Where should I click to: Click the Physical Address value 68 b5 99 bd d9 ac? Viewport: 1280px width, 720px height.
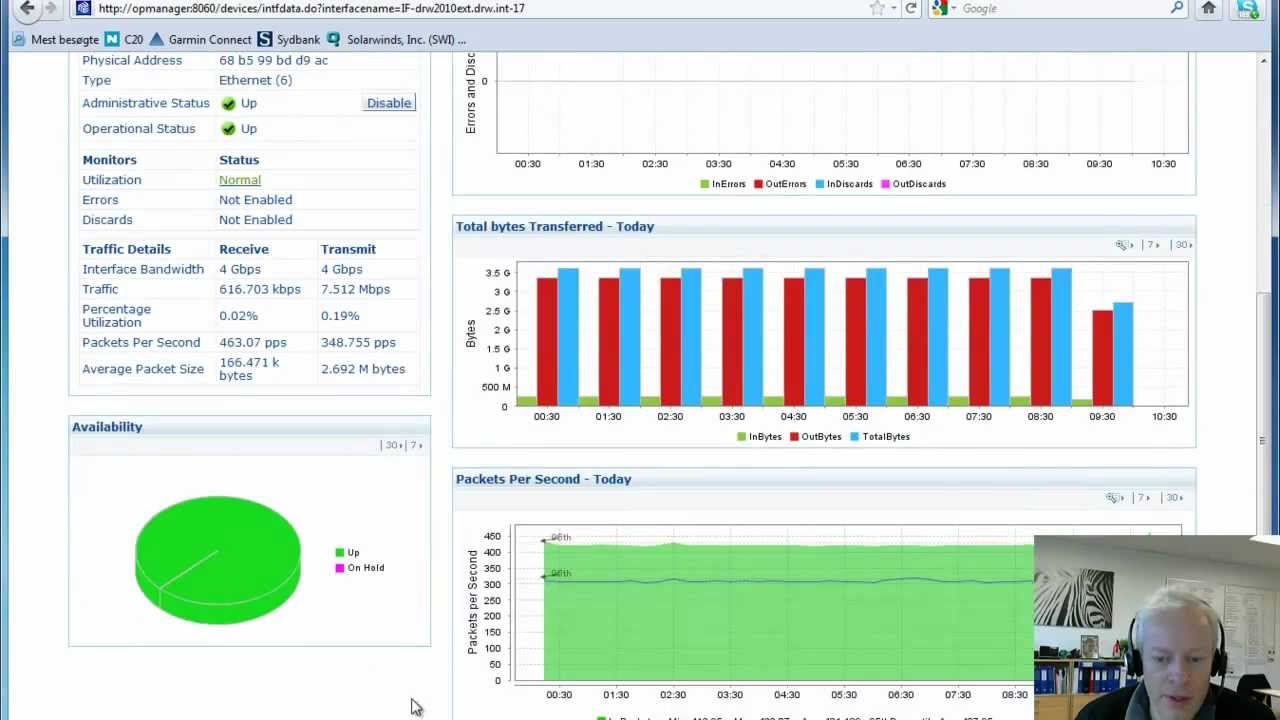(x=273, y=60)
